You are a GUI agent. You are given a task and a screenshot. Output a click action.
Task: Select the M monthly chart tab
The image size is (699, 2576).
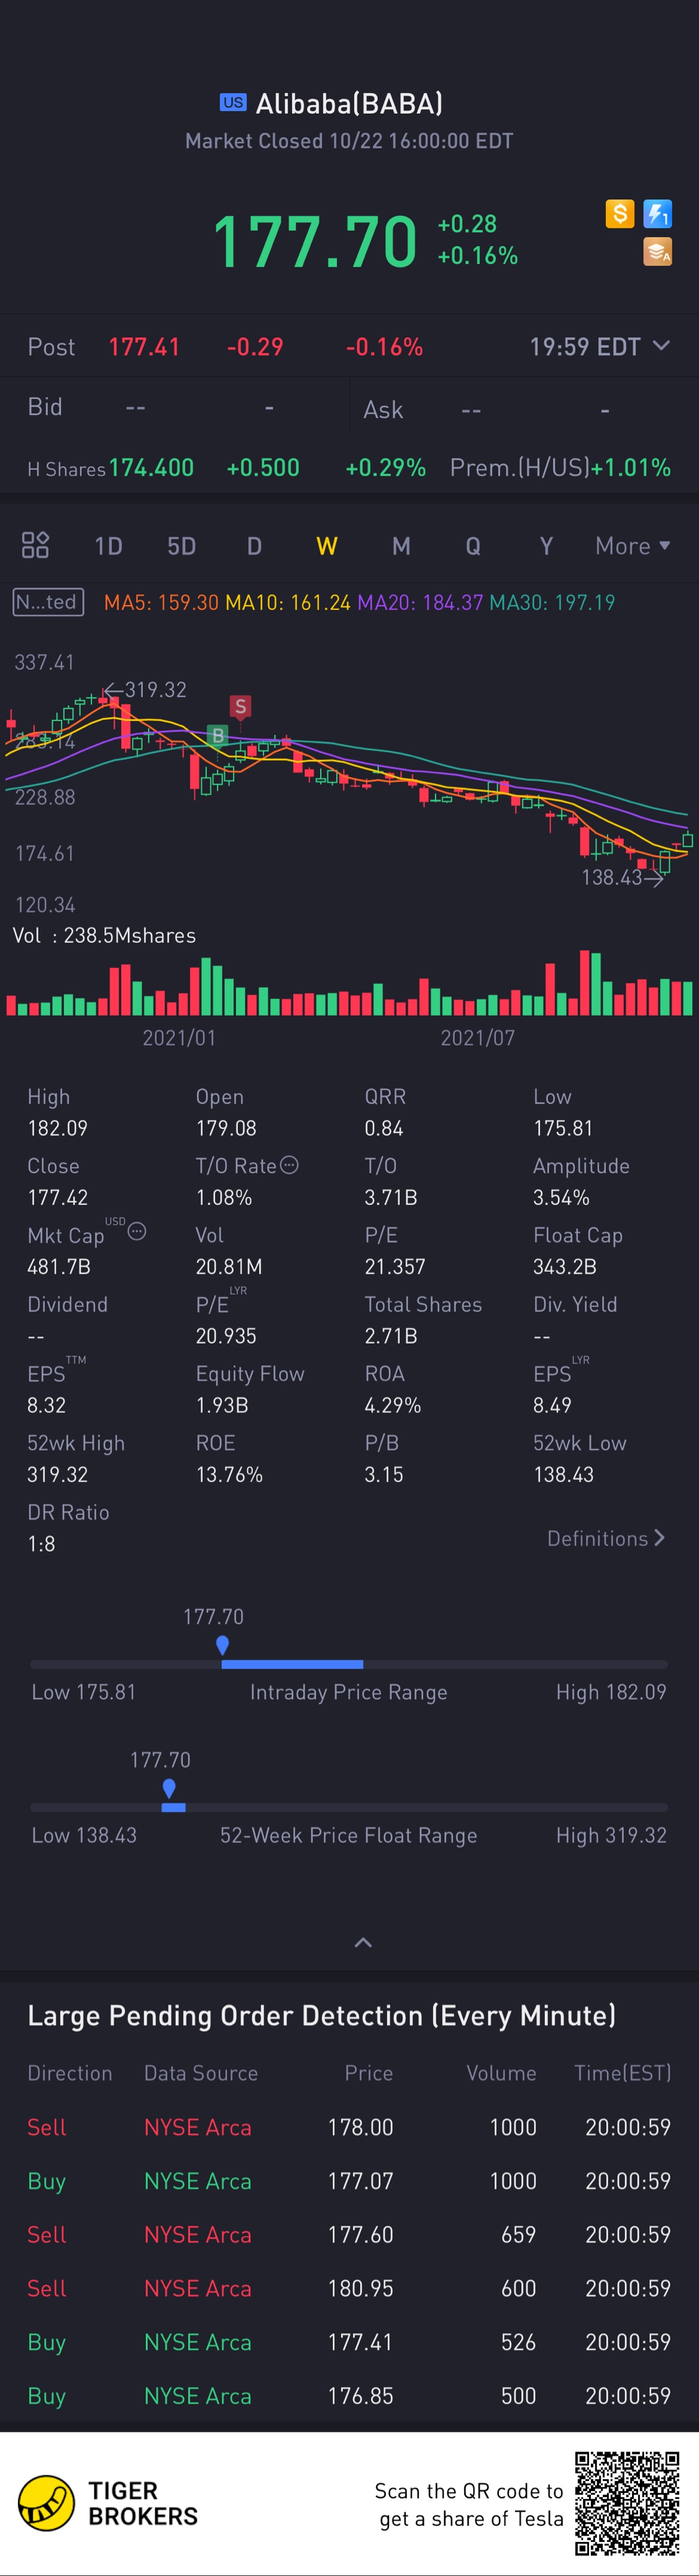[x=401, y=546]
